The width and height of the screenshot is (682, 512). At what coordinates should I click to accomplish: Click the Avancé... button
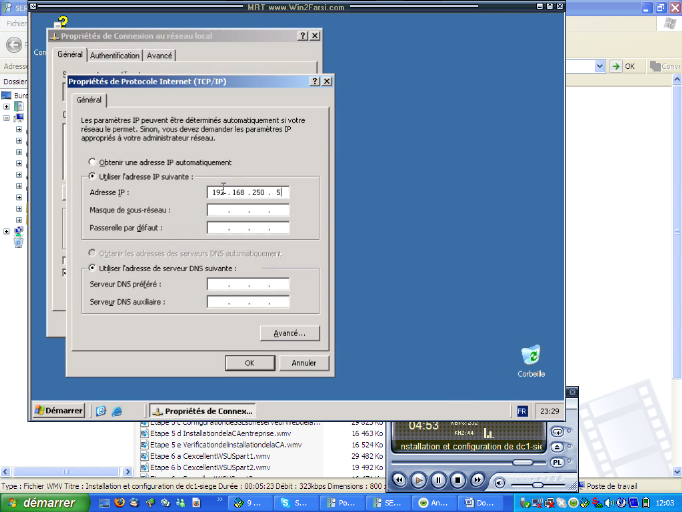coord(290,333)
